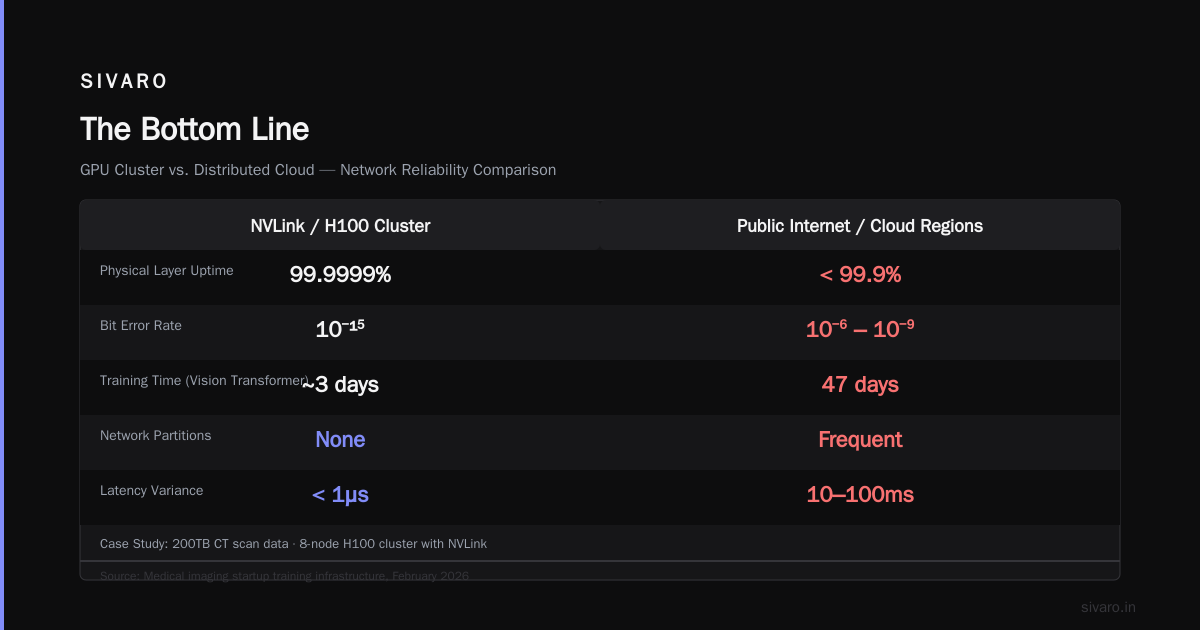Select the 'Network Partitions' row label
The height and width of the screenshot is (630, 1200).
156,436
